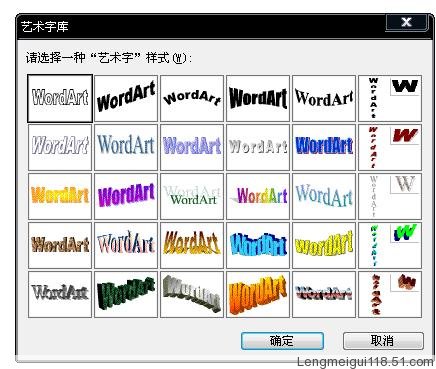
Task: Pick the black arched WordArt style
Action: point(192,98)
